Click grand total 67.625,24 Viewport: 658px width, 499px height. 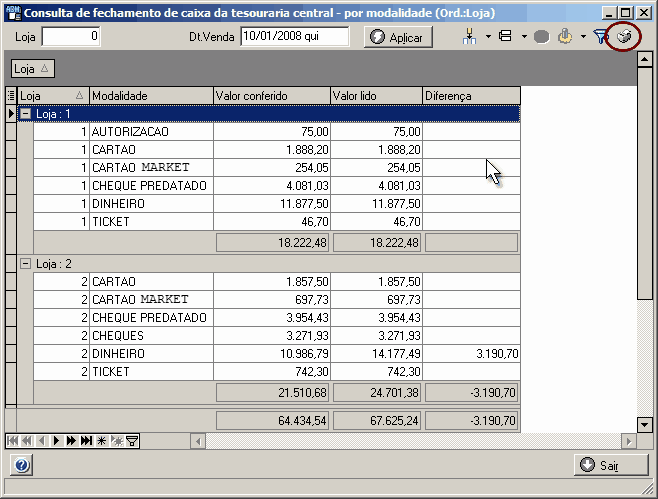pos(377,421)
